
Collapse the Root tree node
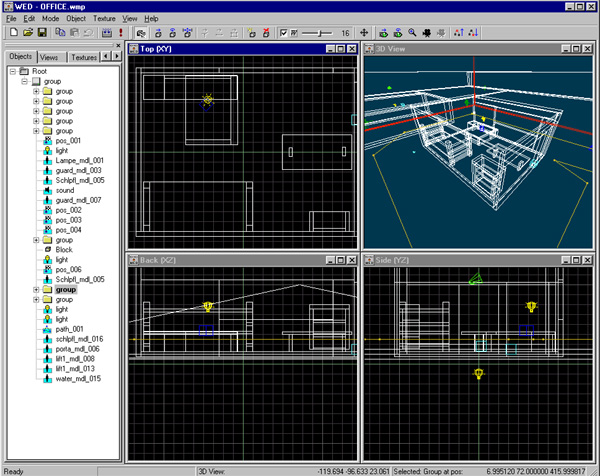tap(13, 71)
